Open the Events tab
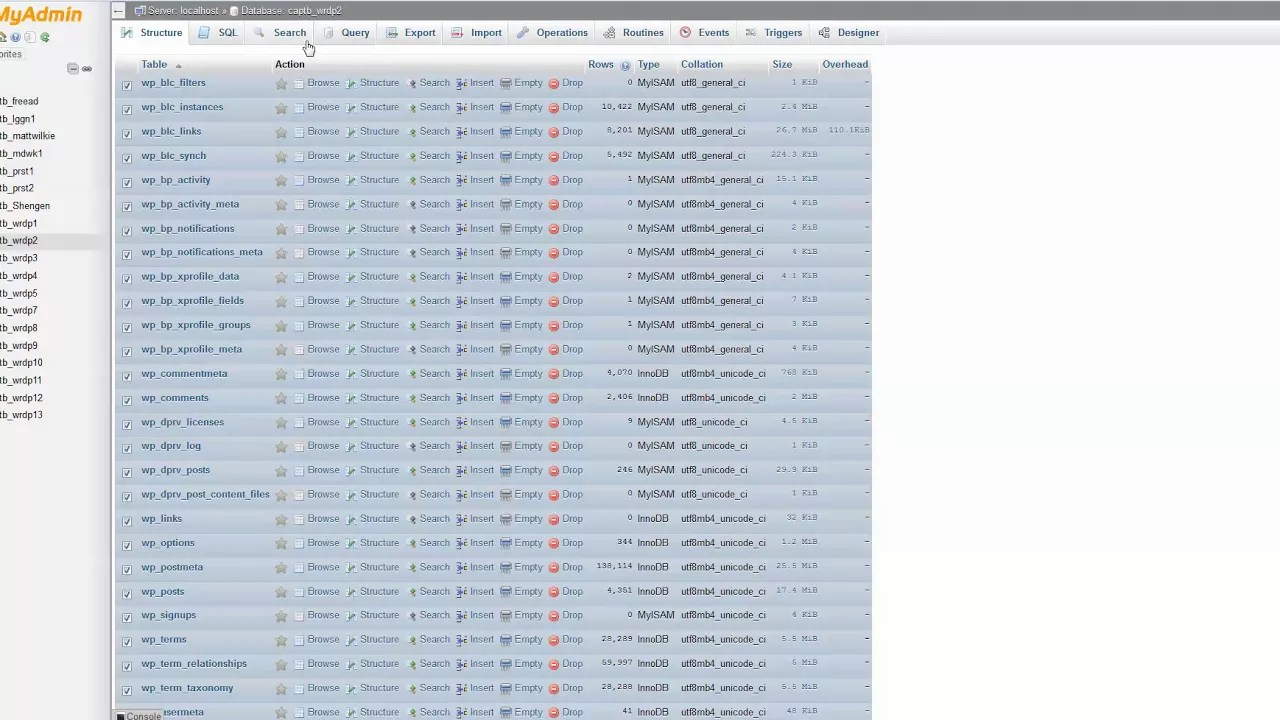Viewport: 1280px width, 720px height. (x=705, y=33)
